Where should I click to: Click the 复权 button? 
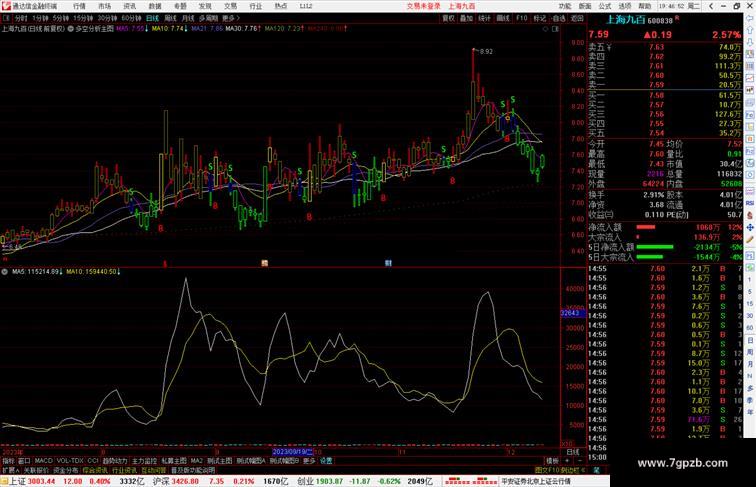pyautogui.click(x=448, y=18)
